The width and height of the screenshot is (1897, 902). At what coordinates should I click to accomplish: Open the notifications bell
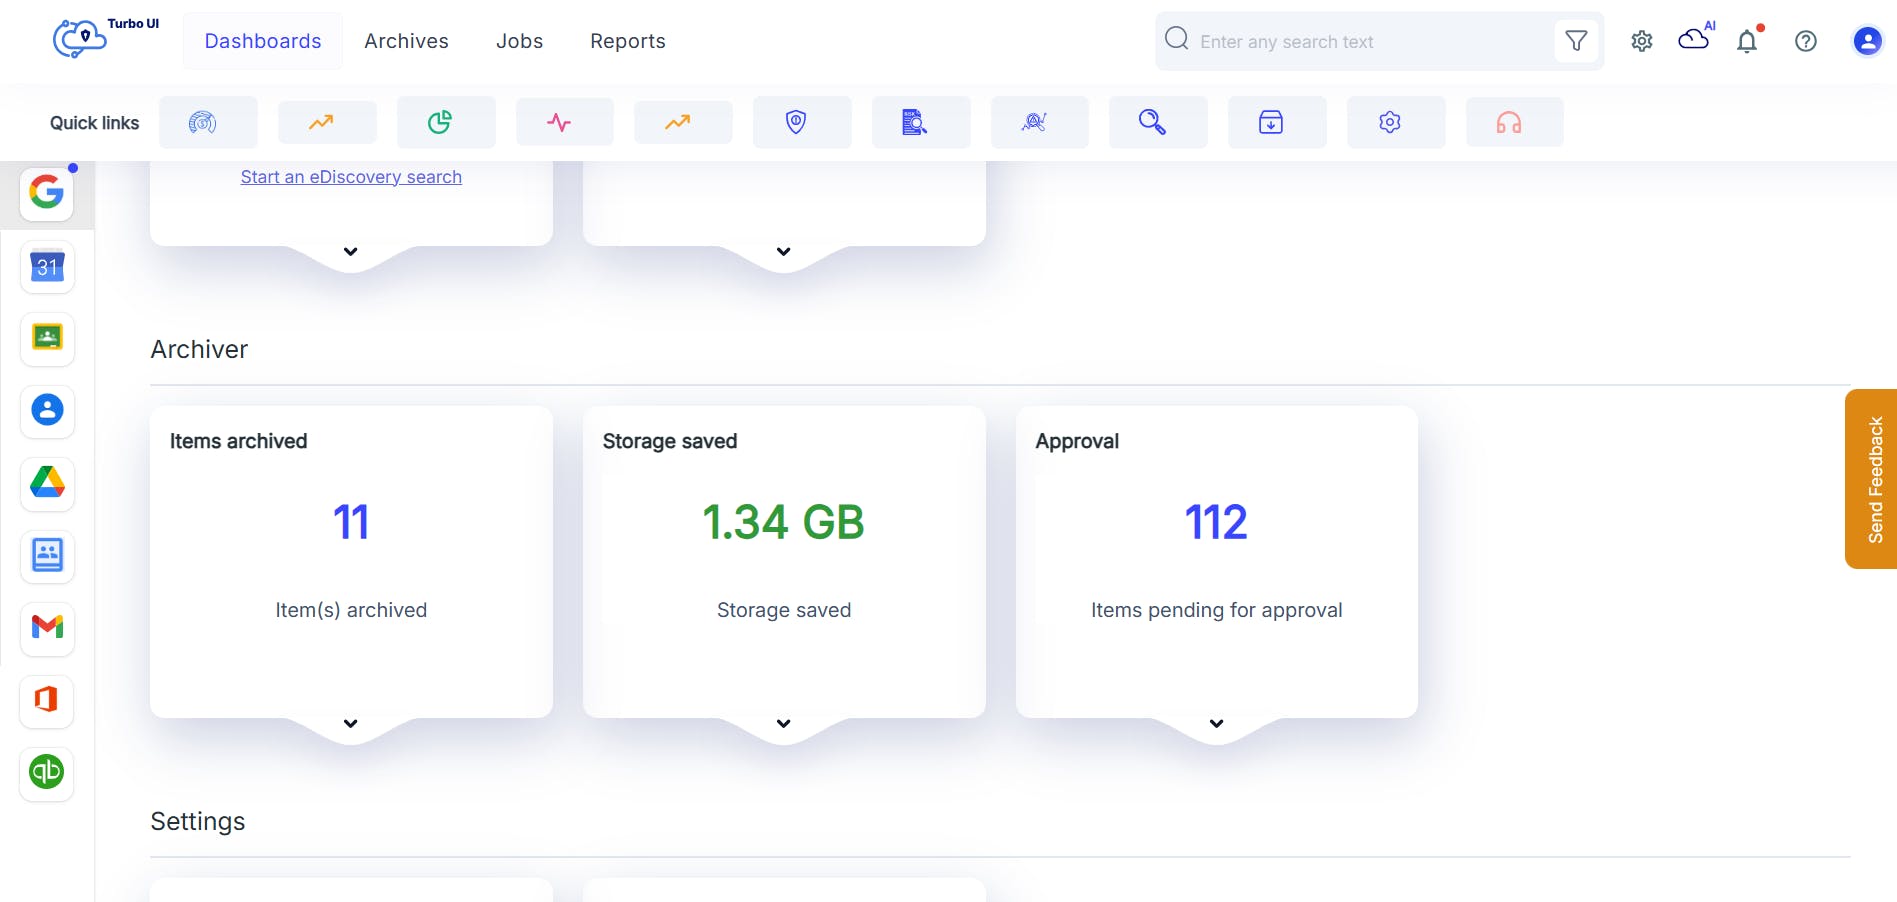pos(1747,41)
